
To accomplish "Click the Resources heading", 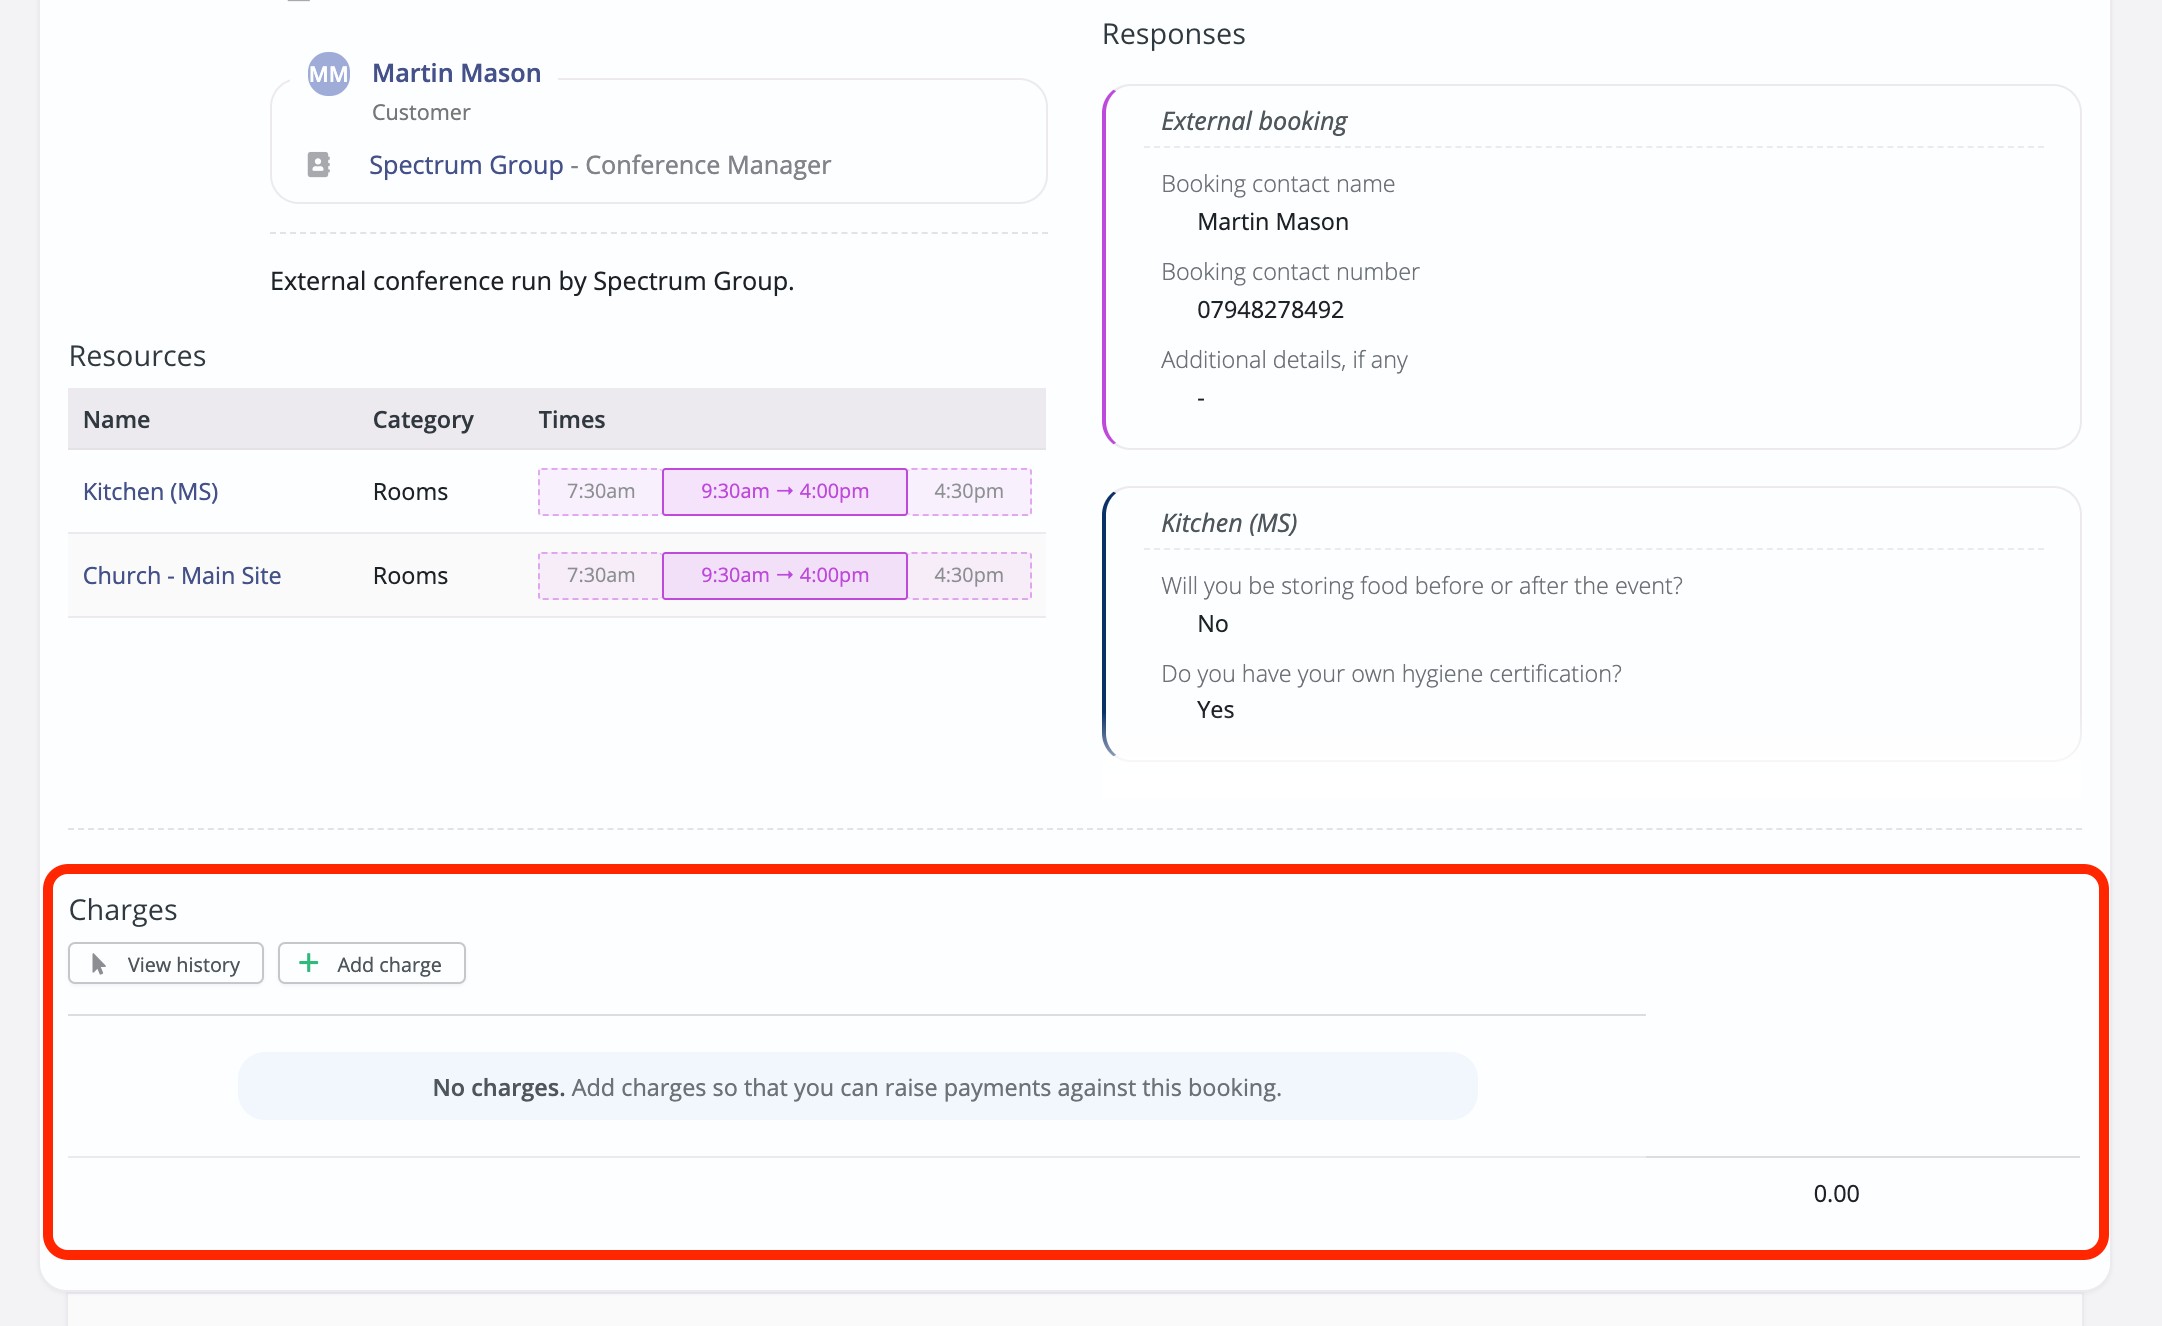I will 137,355.
